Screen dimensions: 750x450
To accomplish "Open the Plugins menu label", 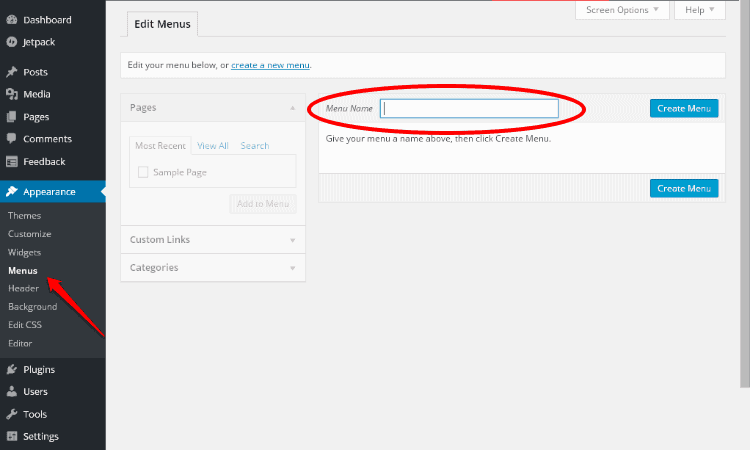I will coord(39,369).
